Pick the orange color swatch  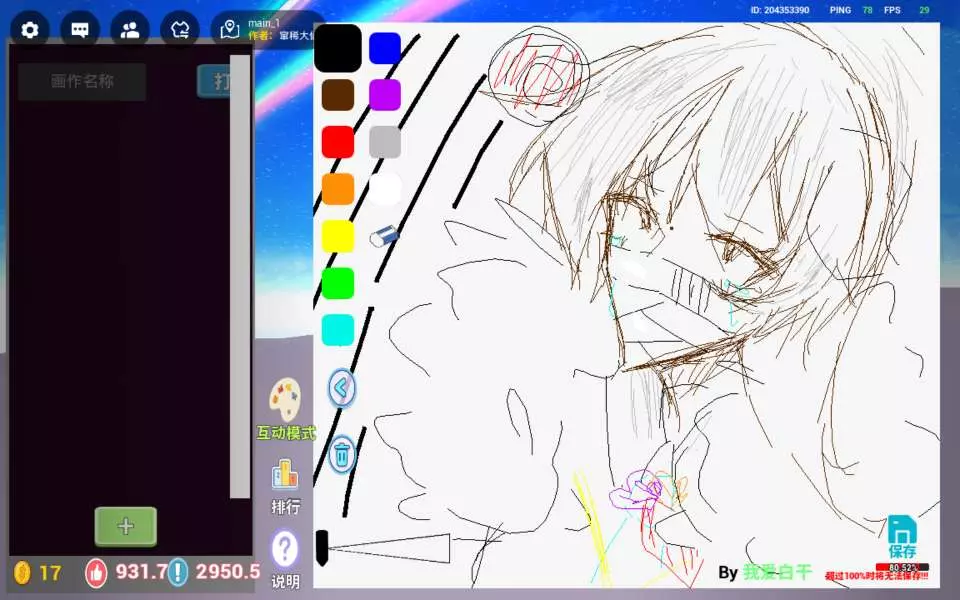pyautogui.click(x=338, y=189)
